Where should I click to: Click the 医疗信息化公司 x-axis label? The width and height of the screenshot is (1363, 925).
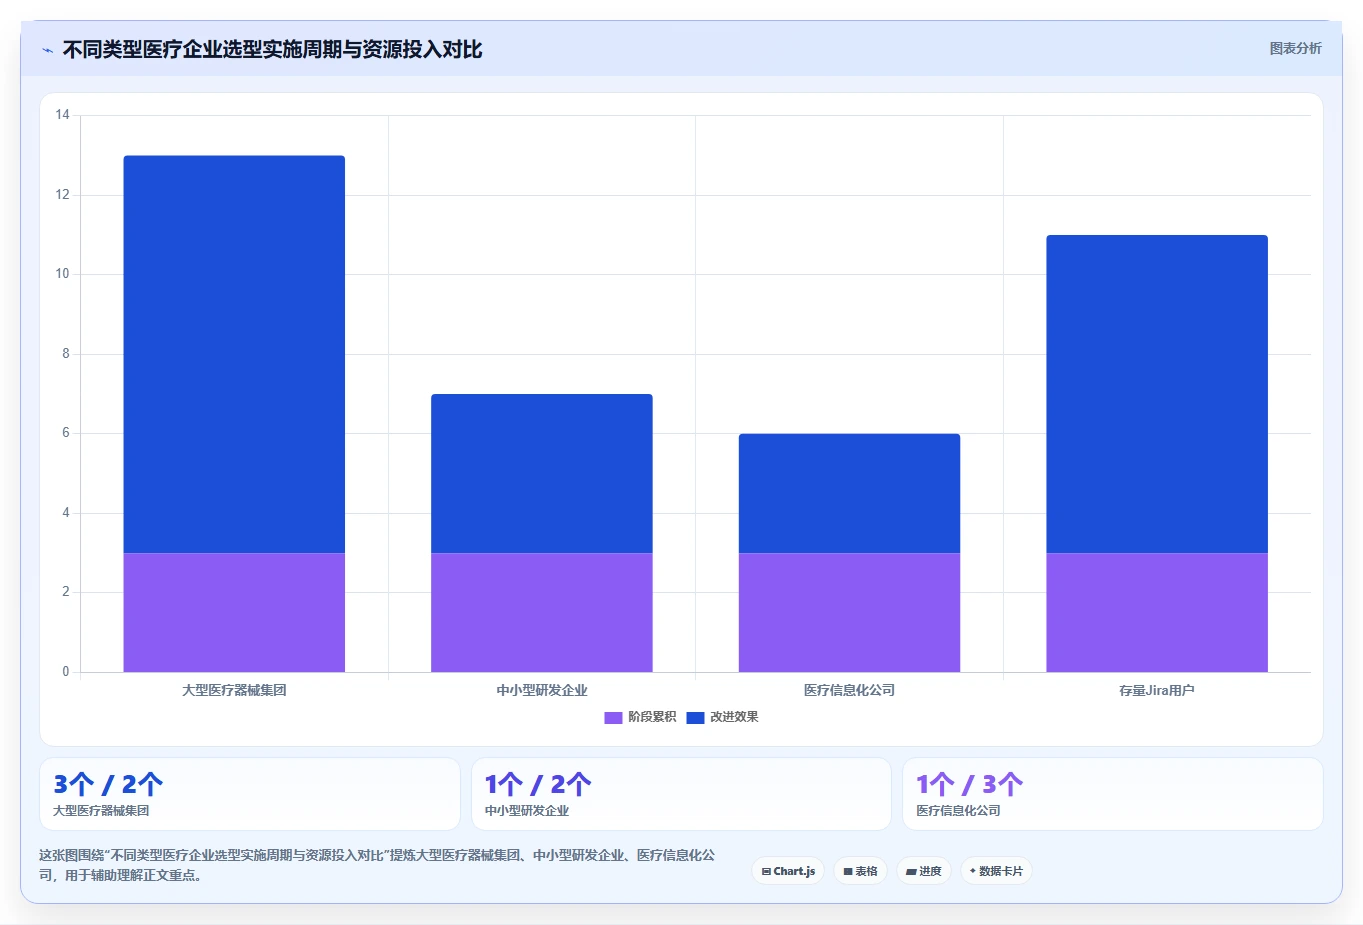point(849,690)
